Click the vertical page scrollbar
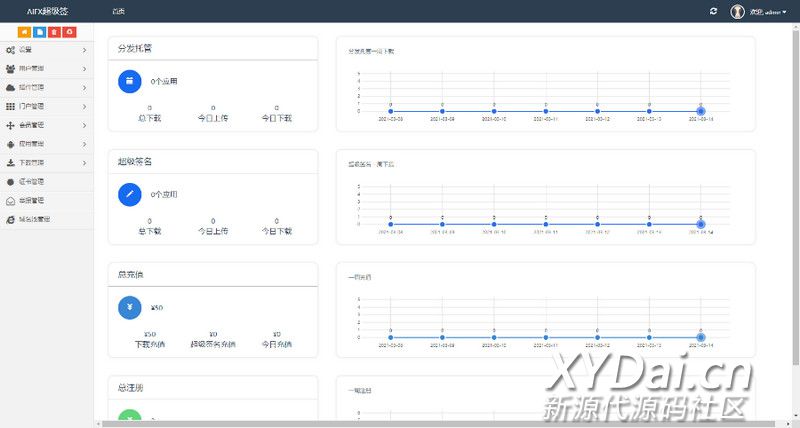The image size is (800, 428). 795,200
